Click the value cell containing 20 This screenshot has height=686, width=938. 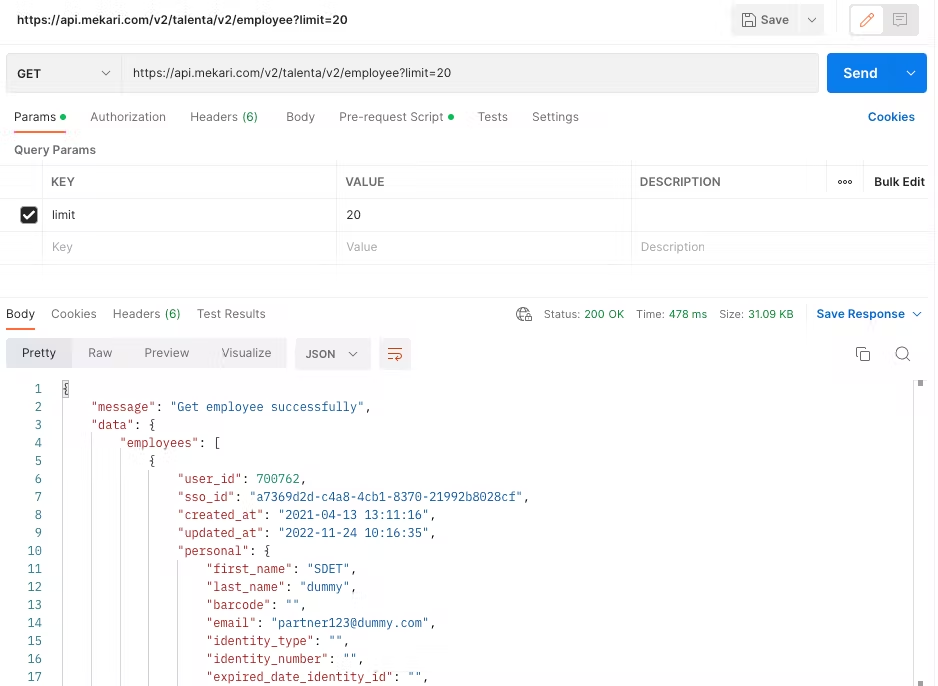[483, 215]
